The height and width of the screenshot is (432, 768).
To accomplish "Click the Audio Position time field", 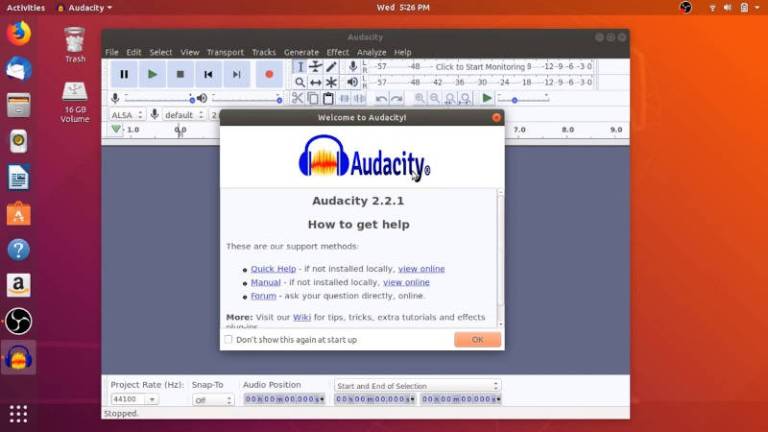I will (284, 399).
